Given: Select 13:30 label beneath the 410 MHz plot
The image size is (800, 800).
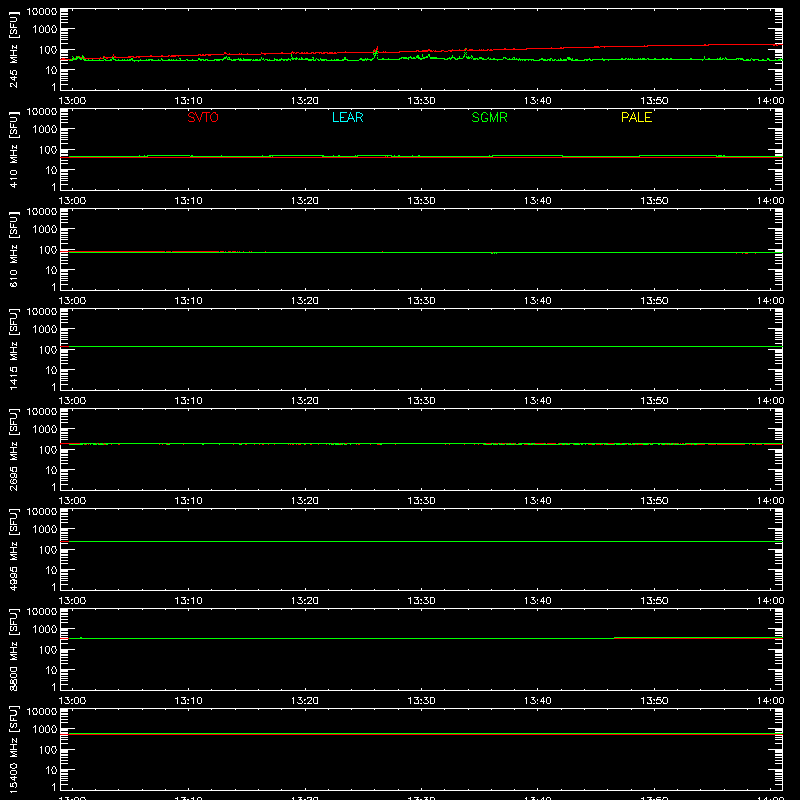Looking at the screenshot, I should (x=421, y=201).
